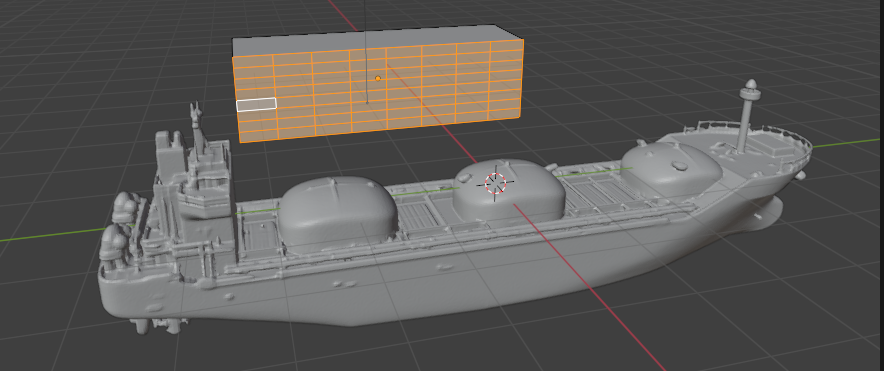
Task: Select the grey top face of the box
Action: tap(378, 41)
